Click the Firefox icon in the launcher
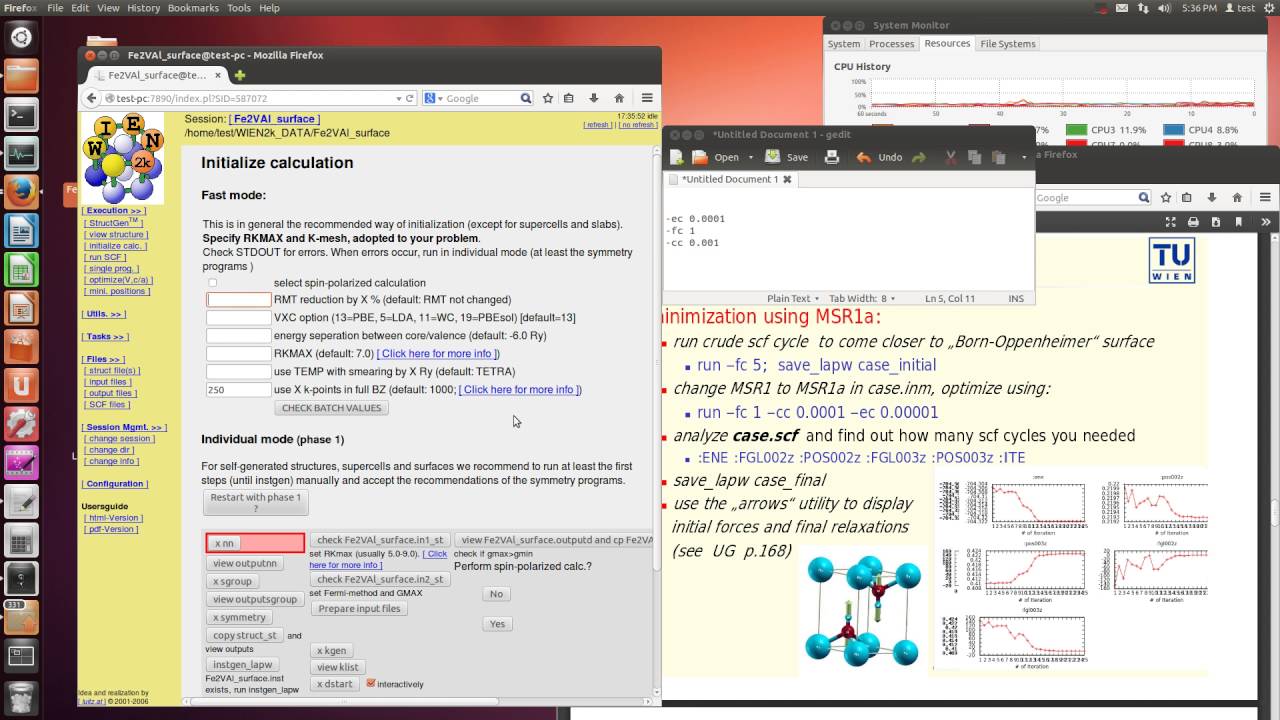Viewport: 1280px width, 720px height. 21,192
